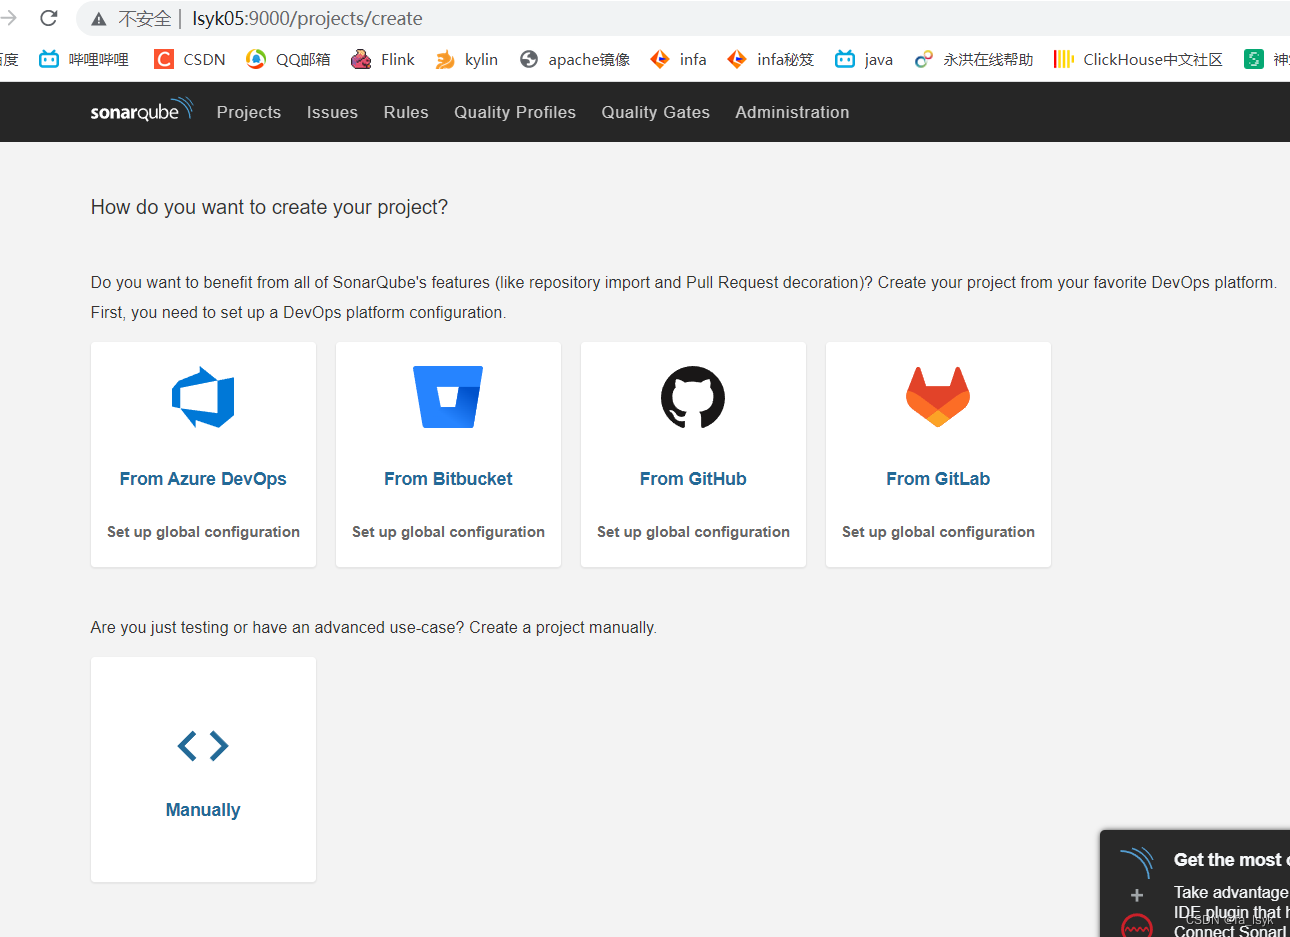Image resolution: width=1290 pixels, height=937 pixels.
Task: Click the From GitLab link
Action: coord(938,479)
